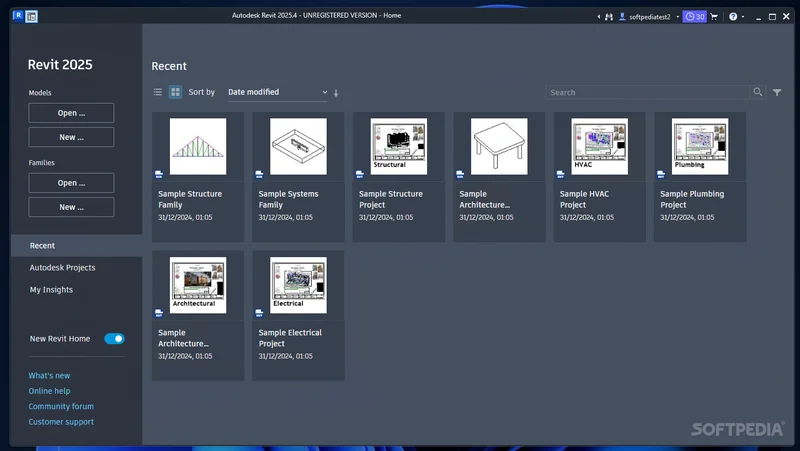Click the Sample Structure Project title text

(391, 199)
